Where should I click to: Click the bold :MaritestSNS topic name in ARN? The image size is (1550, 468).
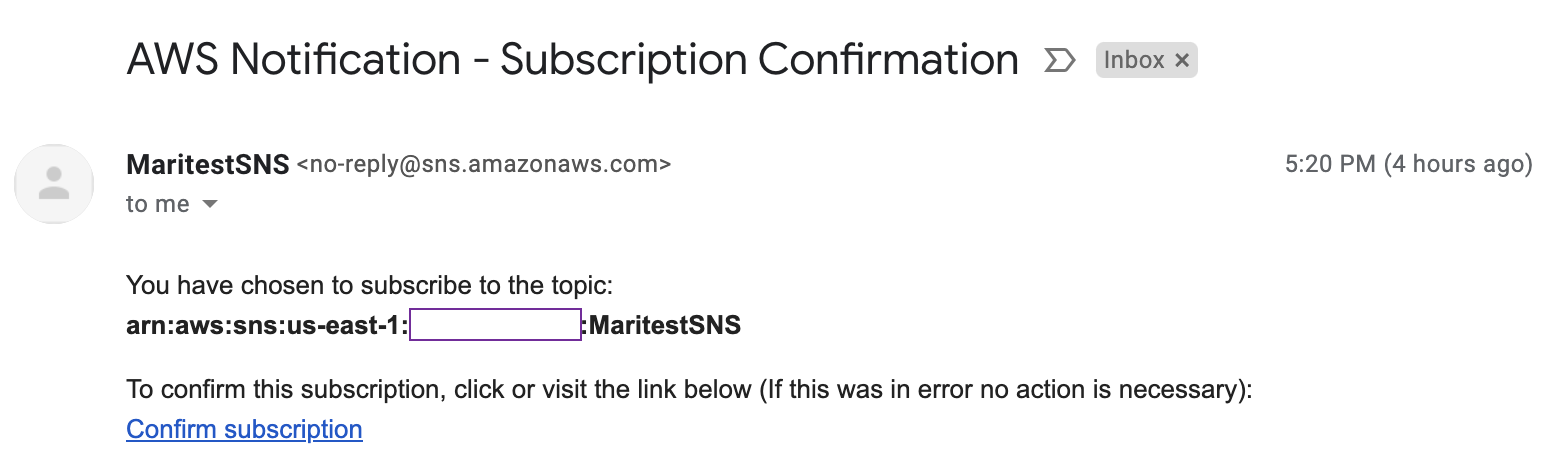pyautogui.click(x=663, y=325)
